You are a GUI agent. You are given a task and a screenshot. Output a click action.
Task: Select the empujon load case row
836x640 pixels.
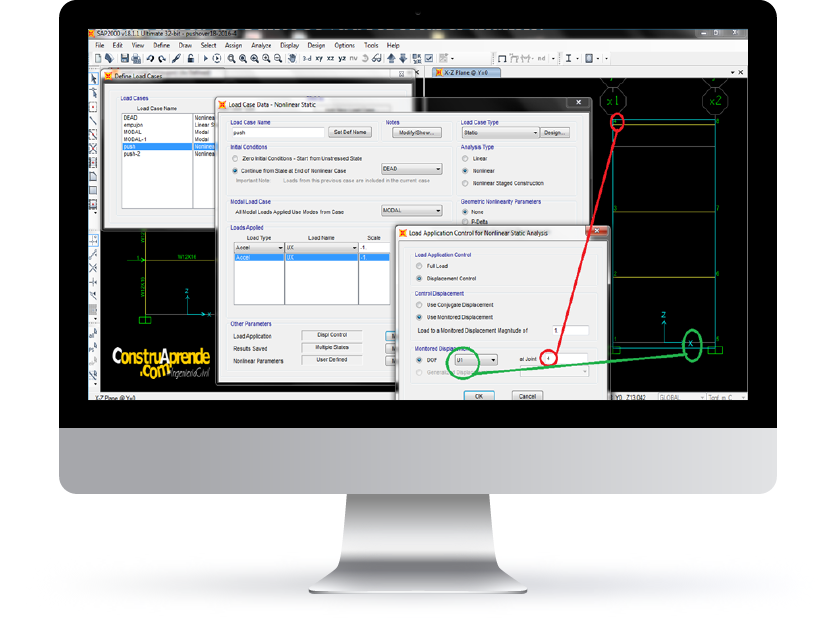(x=157, y=125)
